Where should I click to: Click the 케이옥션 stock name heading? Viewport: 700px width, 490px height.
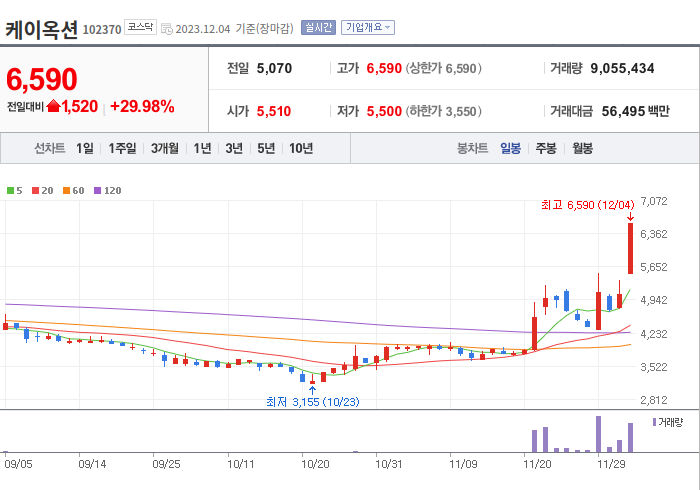pyautogui.click(x=42, y=30)
